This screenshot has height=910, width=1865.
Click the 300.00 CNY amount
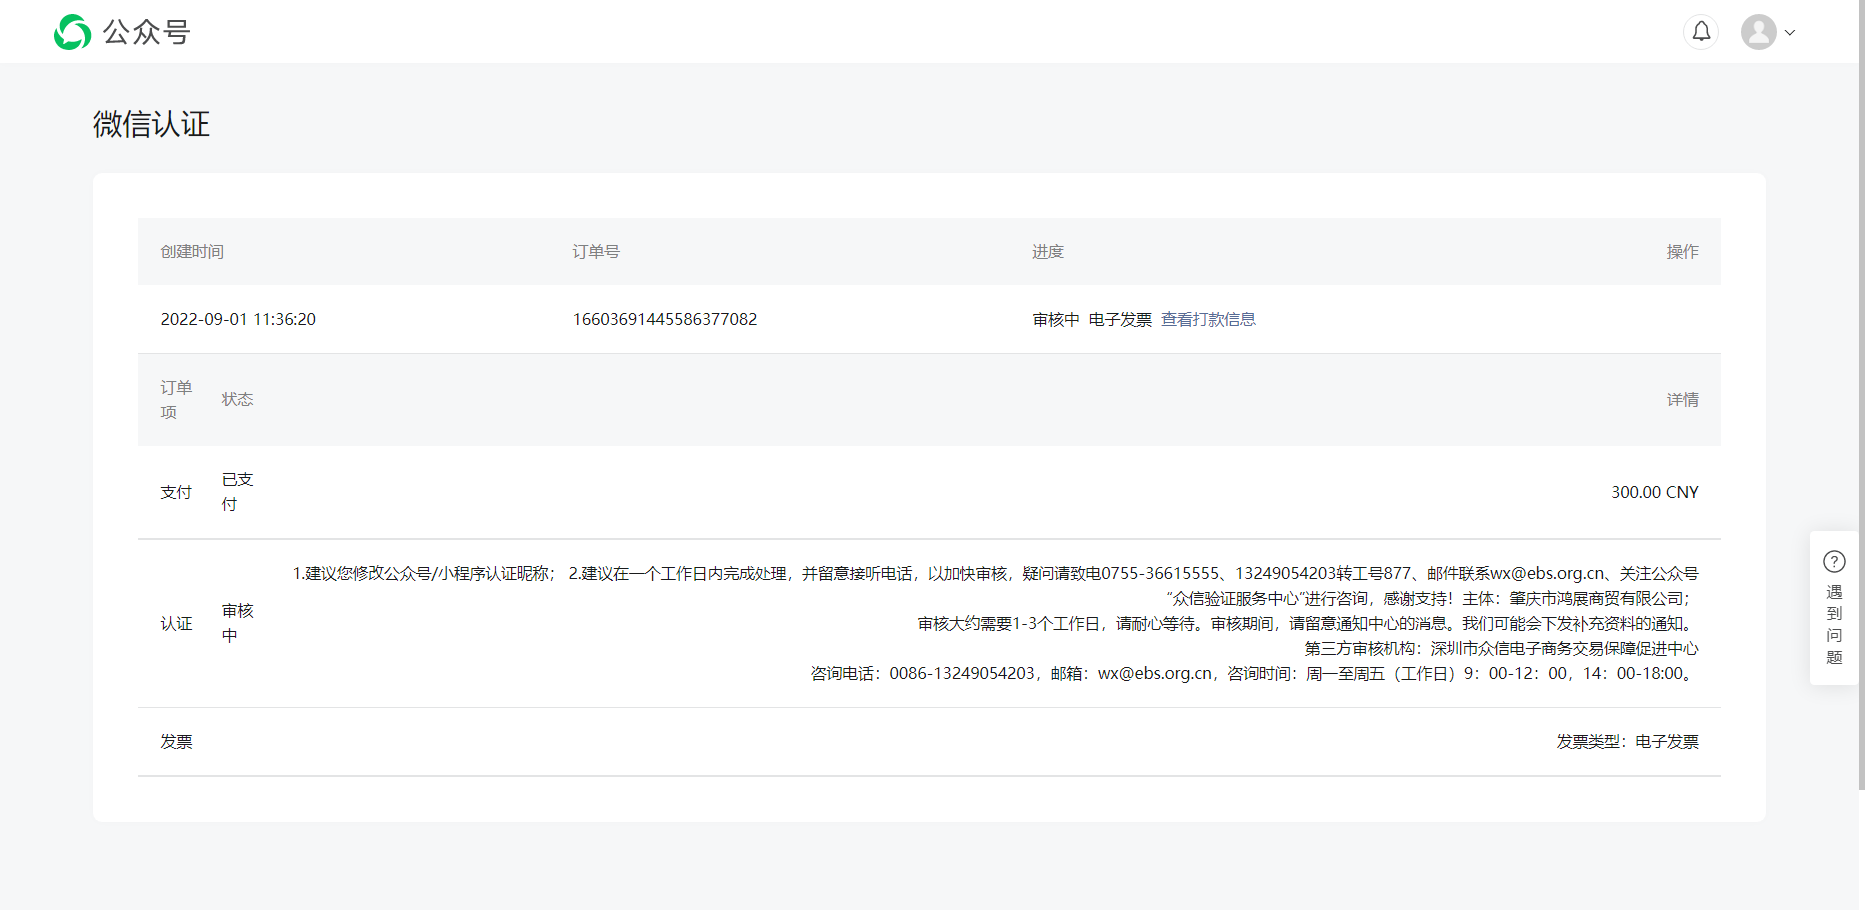1654,492
